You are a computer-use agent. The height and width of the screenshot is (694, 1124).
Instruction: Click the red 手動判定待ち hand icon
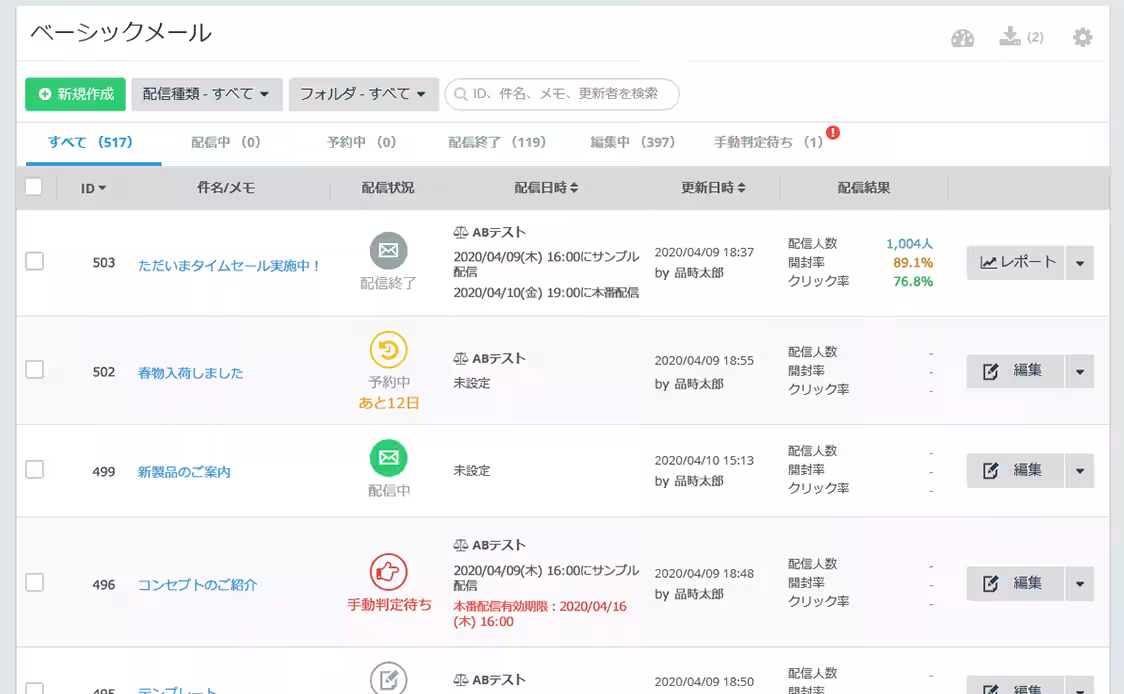coord(388,572)
